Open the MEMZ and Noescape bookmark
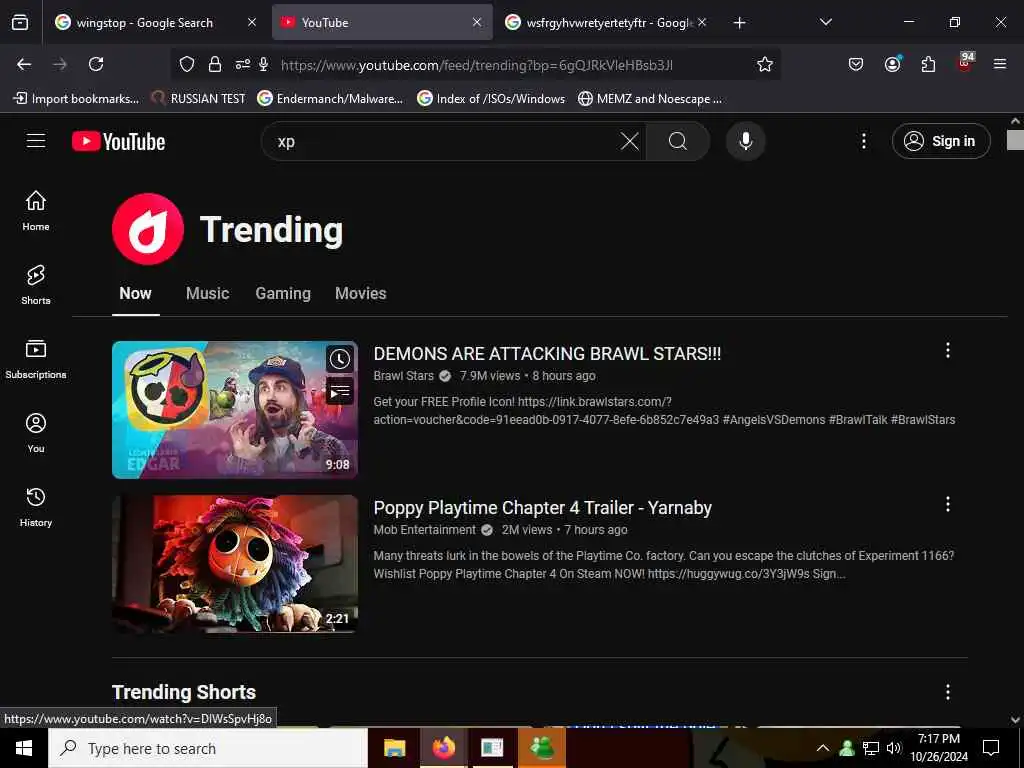 click(650, 99)
